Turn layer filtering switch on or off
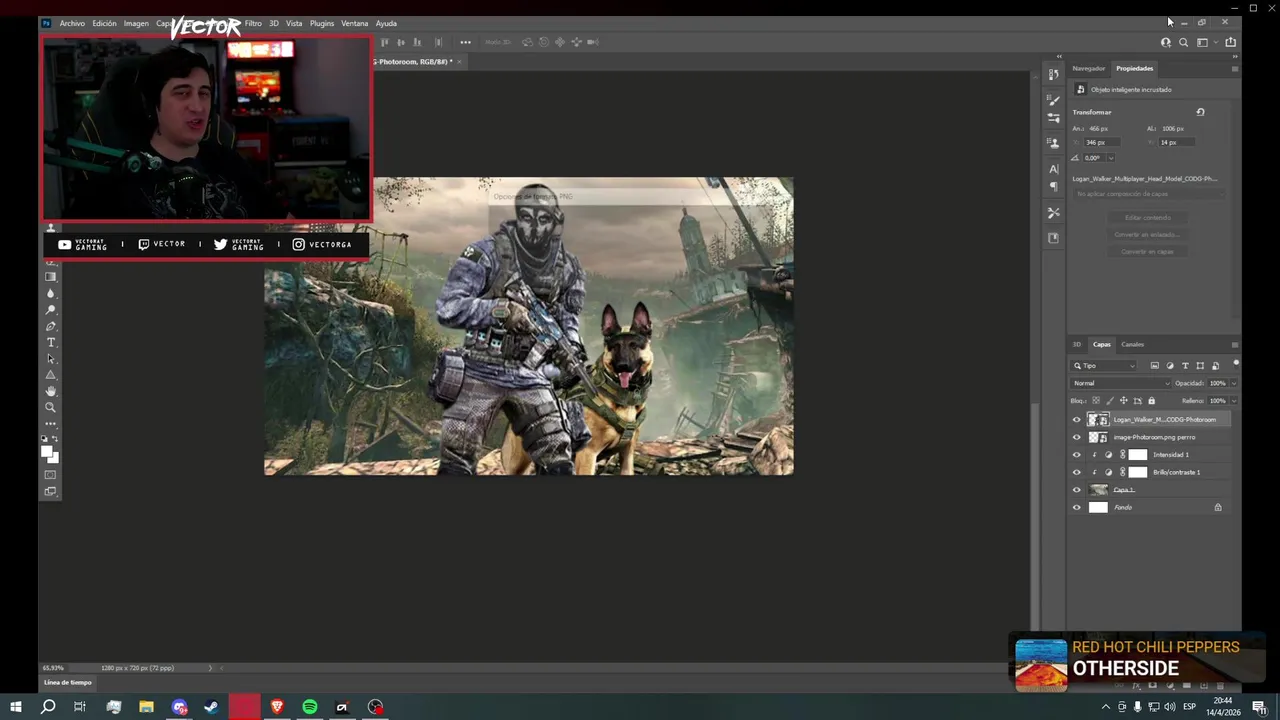The image size is (1280, 720). click(1236, 363)
